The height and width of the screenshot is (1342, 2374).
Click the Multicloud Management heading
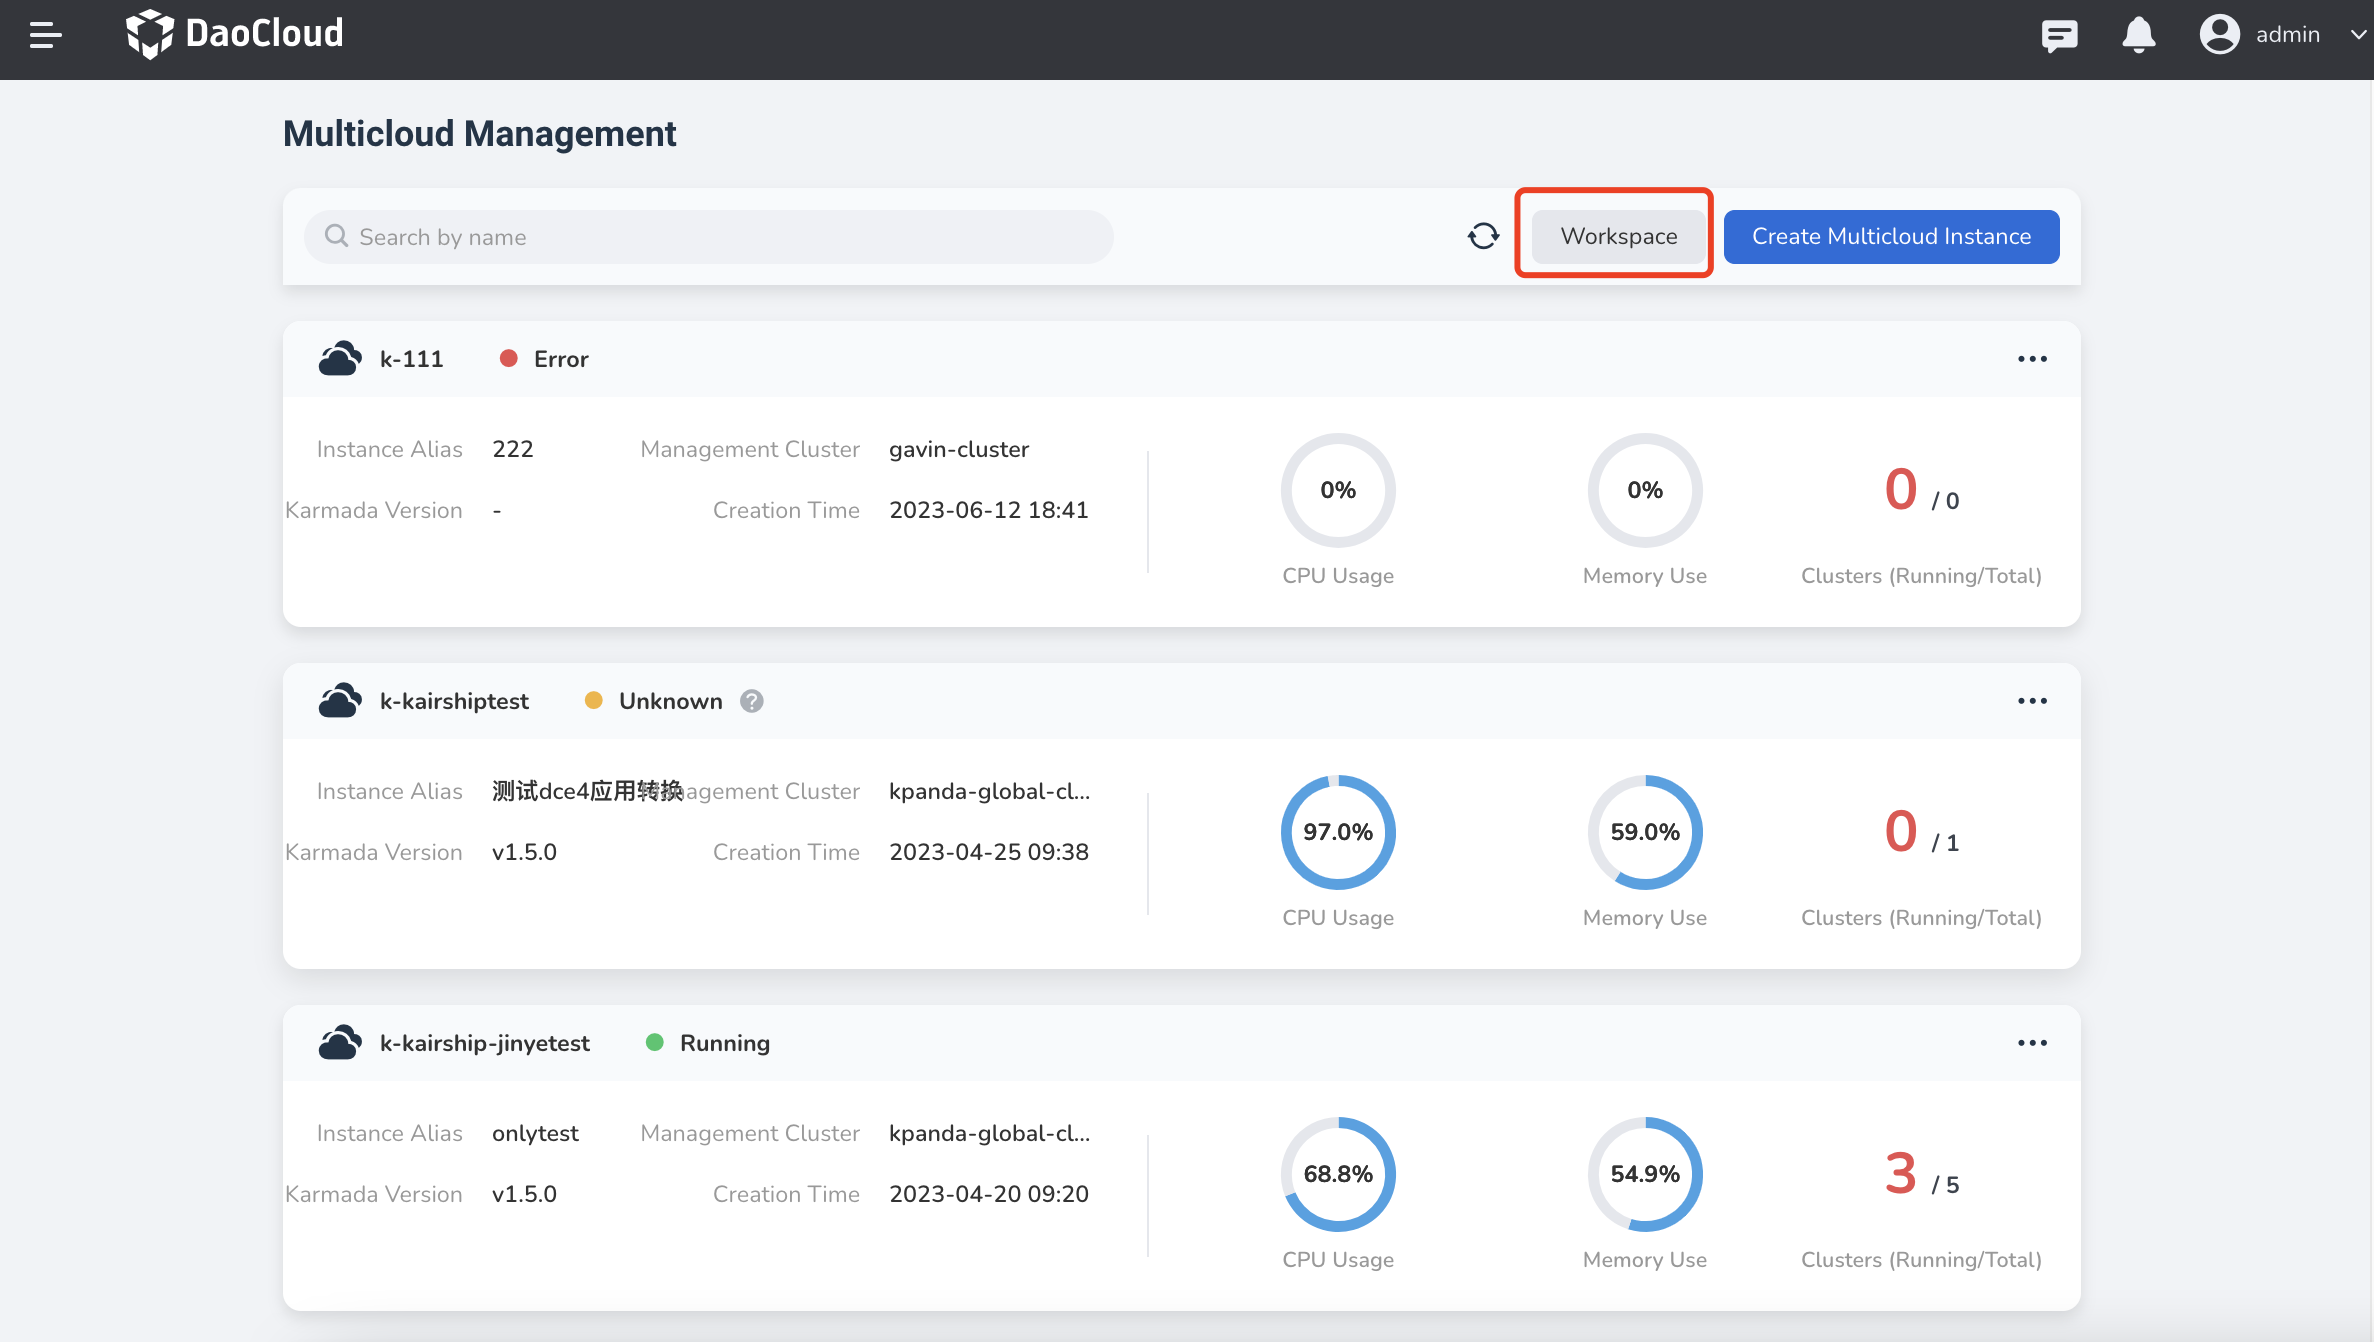(x=479, y=133)
